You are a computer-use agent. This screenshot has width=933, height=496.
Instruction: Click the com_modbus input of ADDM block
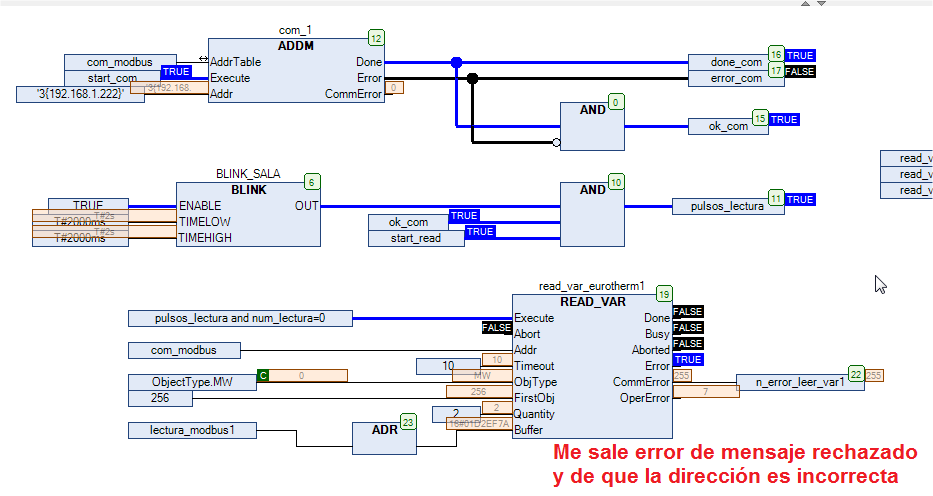[x=120, y=62]
